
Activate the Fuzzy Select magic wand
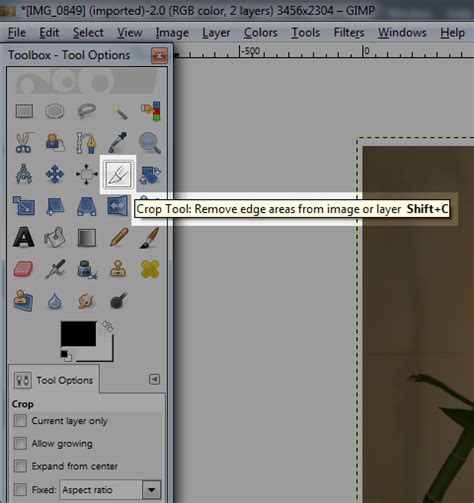(119, 111)
